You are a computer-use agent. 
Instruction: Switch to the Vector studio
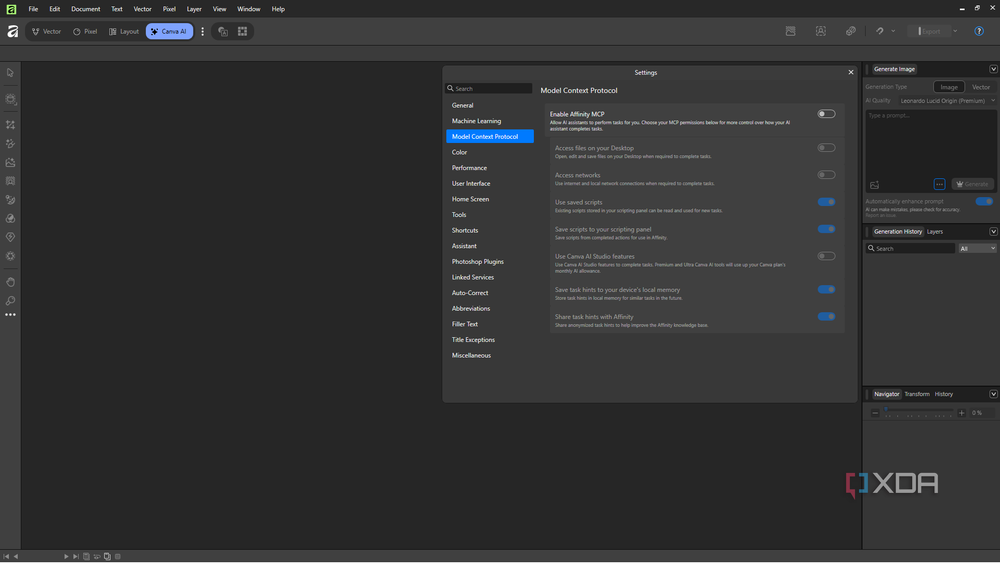[47, 31]
